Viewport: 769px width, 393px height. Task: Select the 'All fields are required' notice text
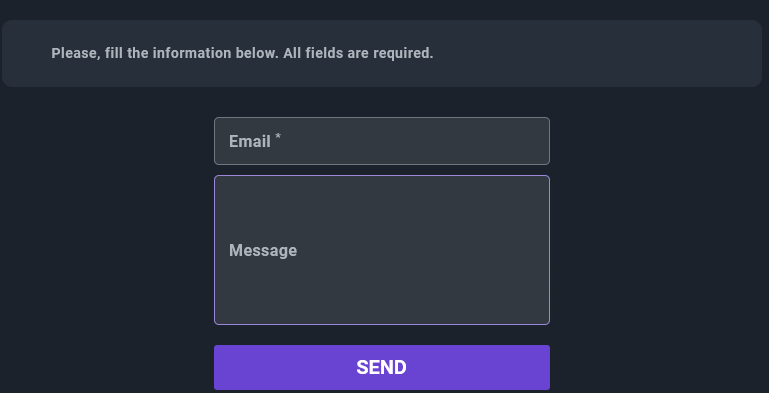click(x=358, y=53)
